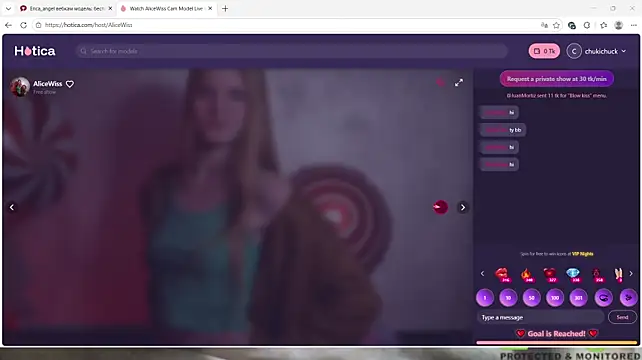
Task: Click the Search for models field
Action: 292,51
